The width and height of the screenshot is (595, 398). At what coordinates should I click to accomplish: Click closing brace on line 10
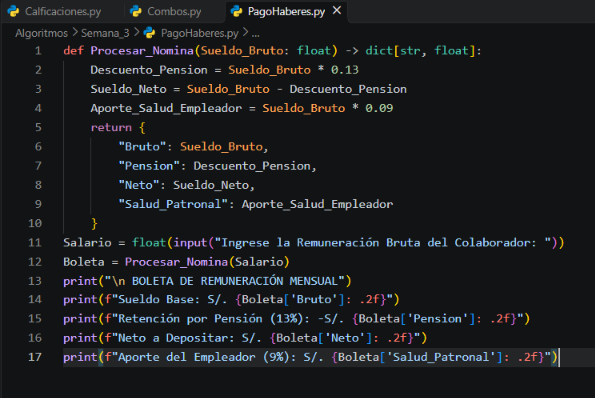click(94, 223)
